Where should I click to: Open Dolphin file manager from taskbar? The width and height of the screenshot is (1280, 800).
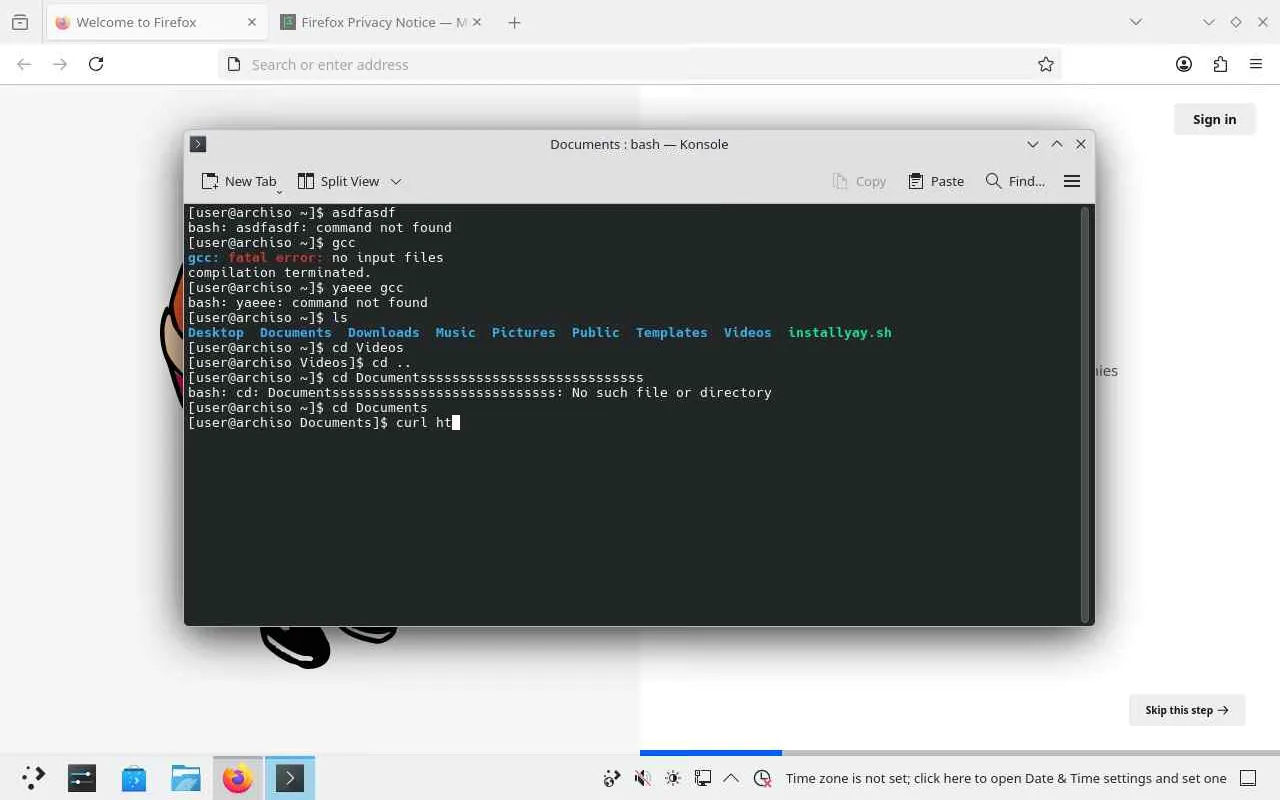[186, 778]
